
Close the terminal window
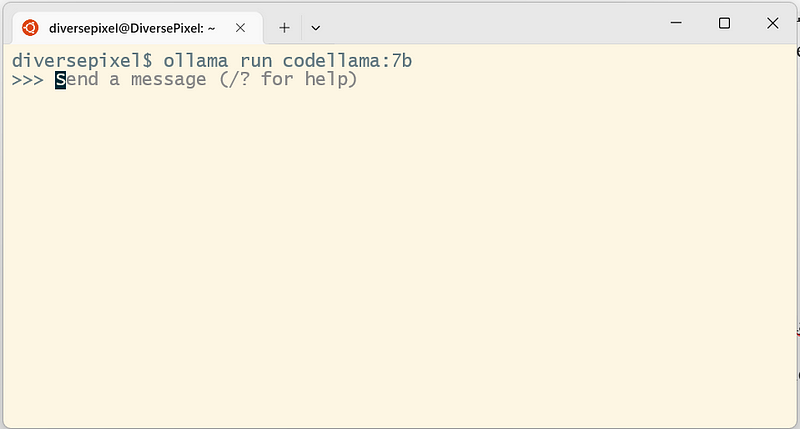(x=772, y=23)
